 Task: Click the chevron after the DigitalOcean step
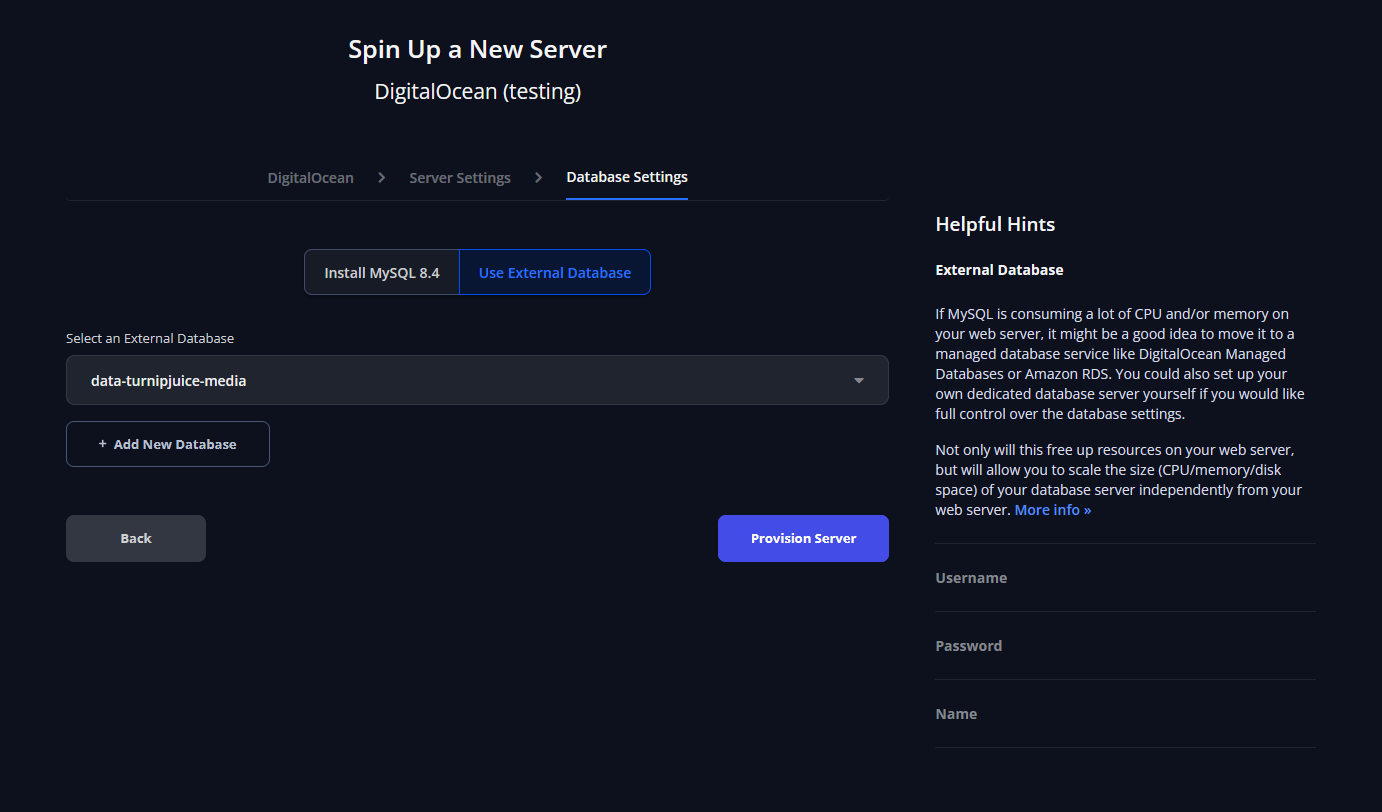coord(381,178)
